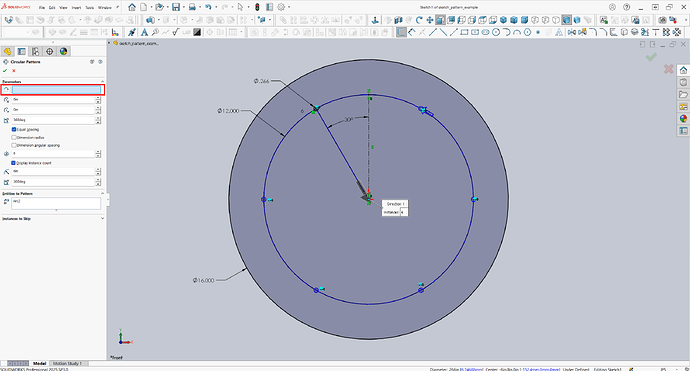Create a new document with the New icon
This screenshot has width=690, height=371.
pos(143,7)
